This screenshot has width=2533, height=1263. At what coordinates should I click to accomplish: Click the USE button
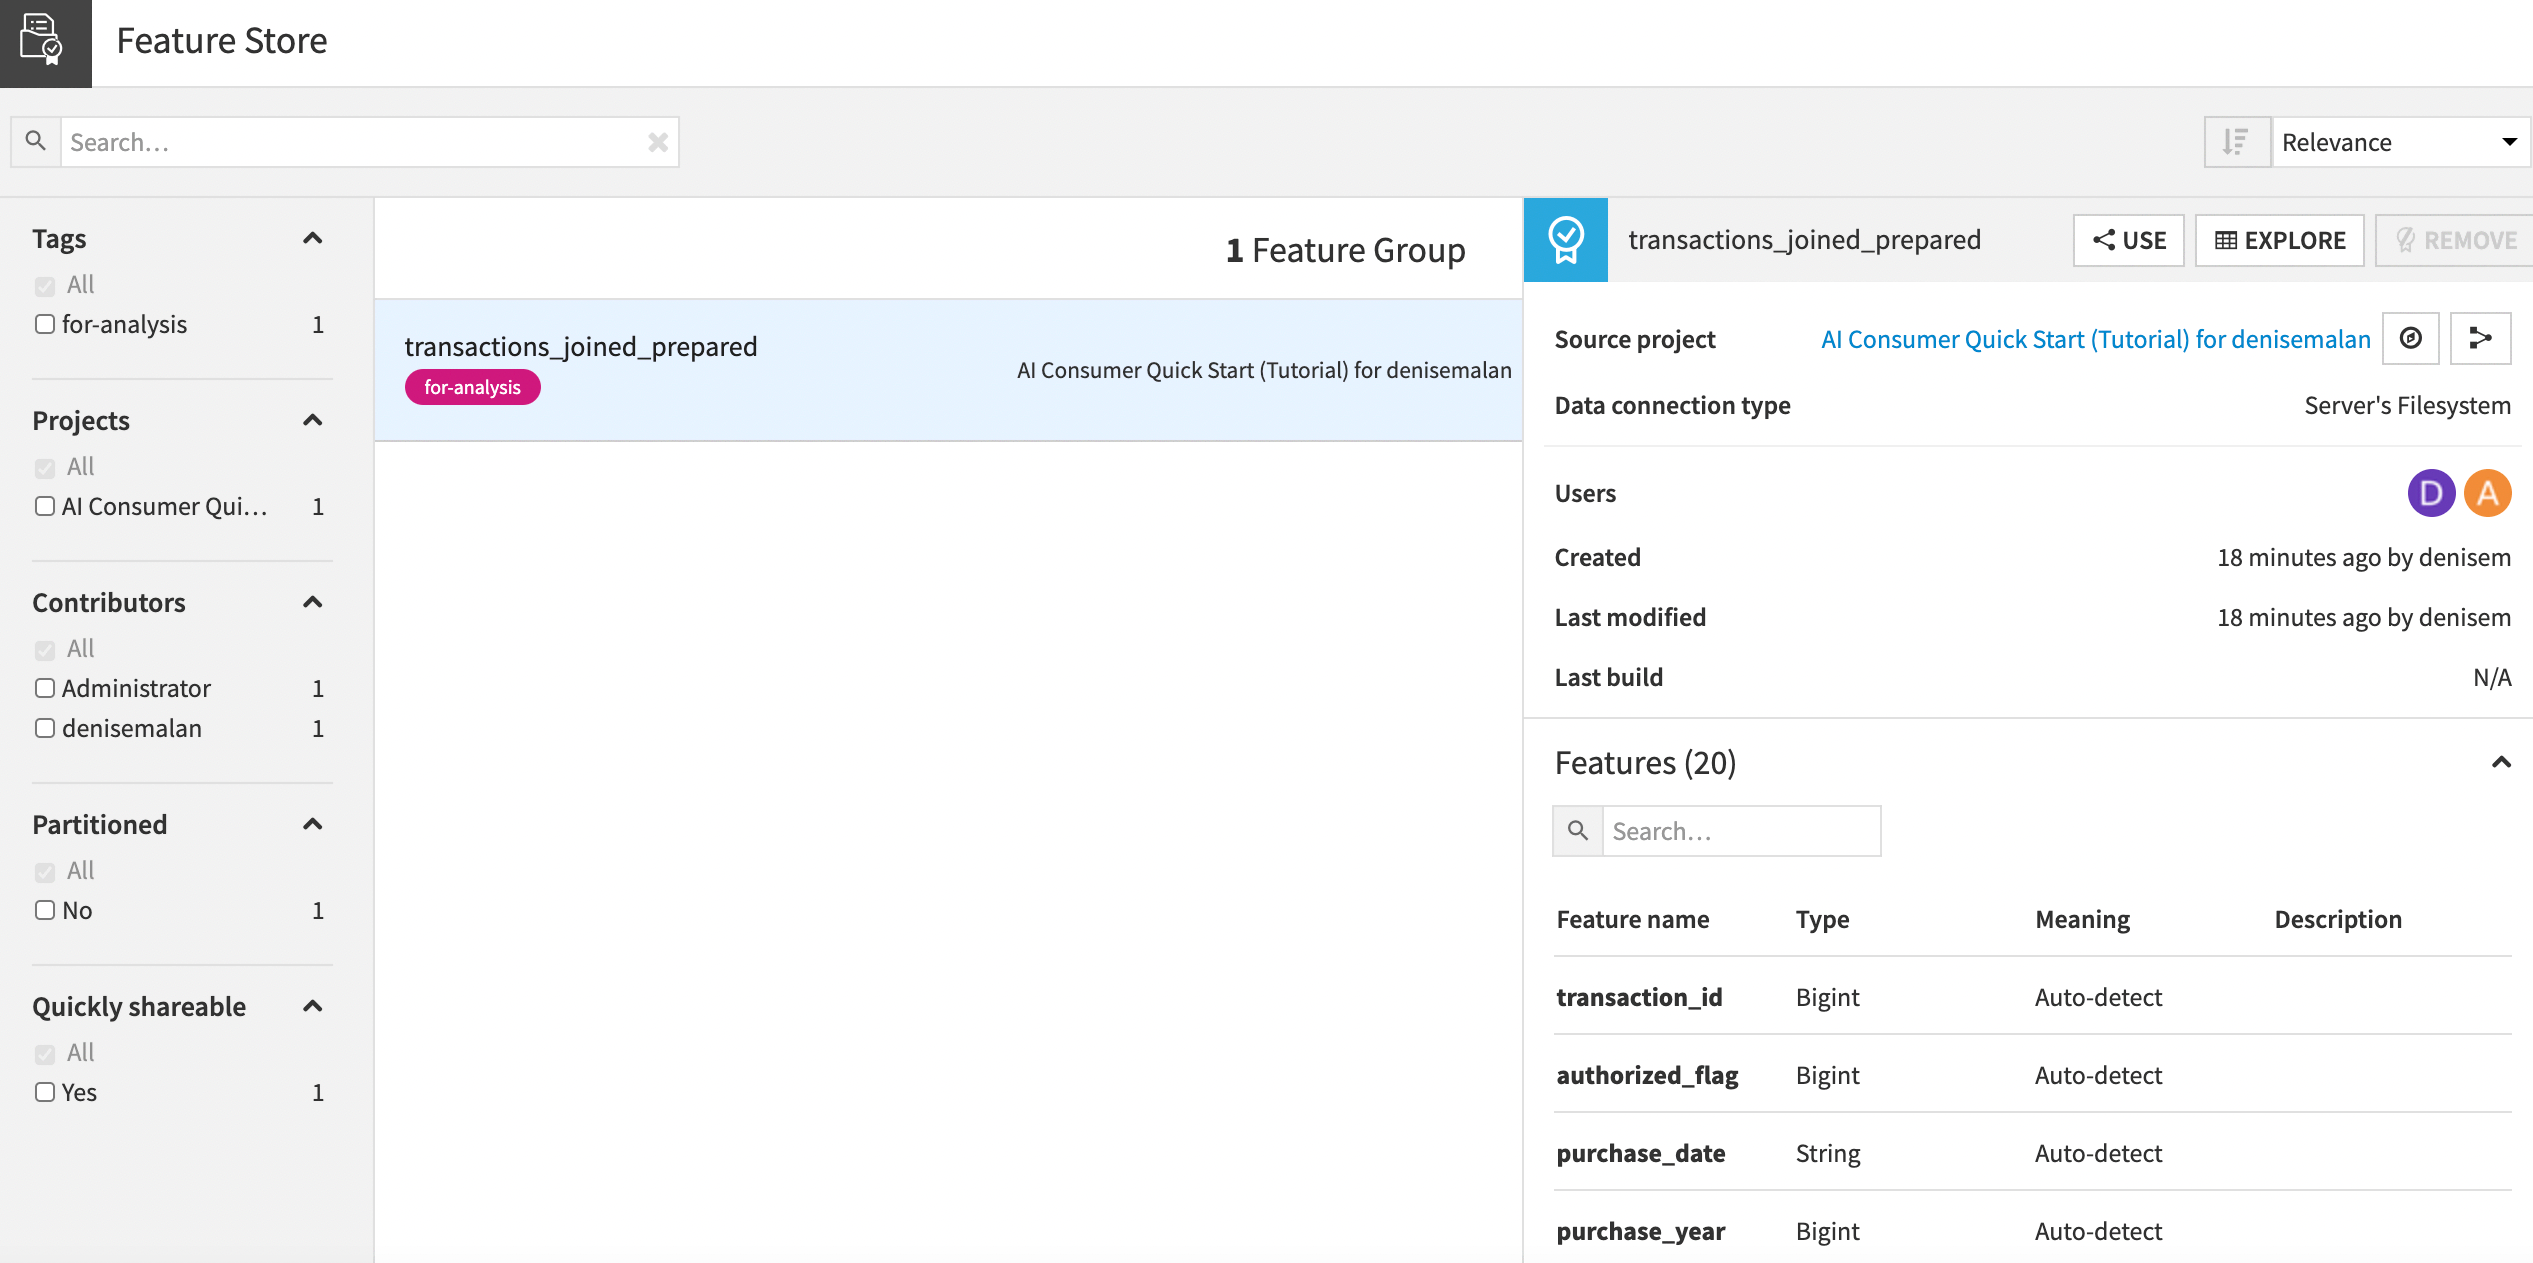[x=2128, y=240]
